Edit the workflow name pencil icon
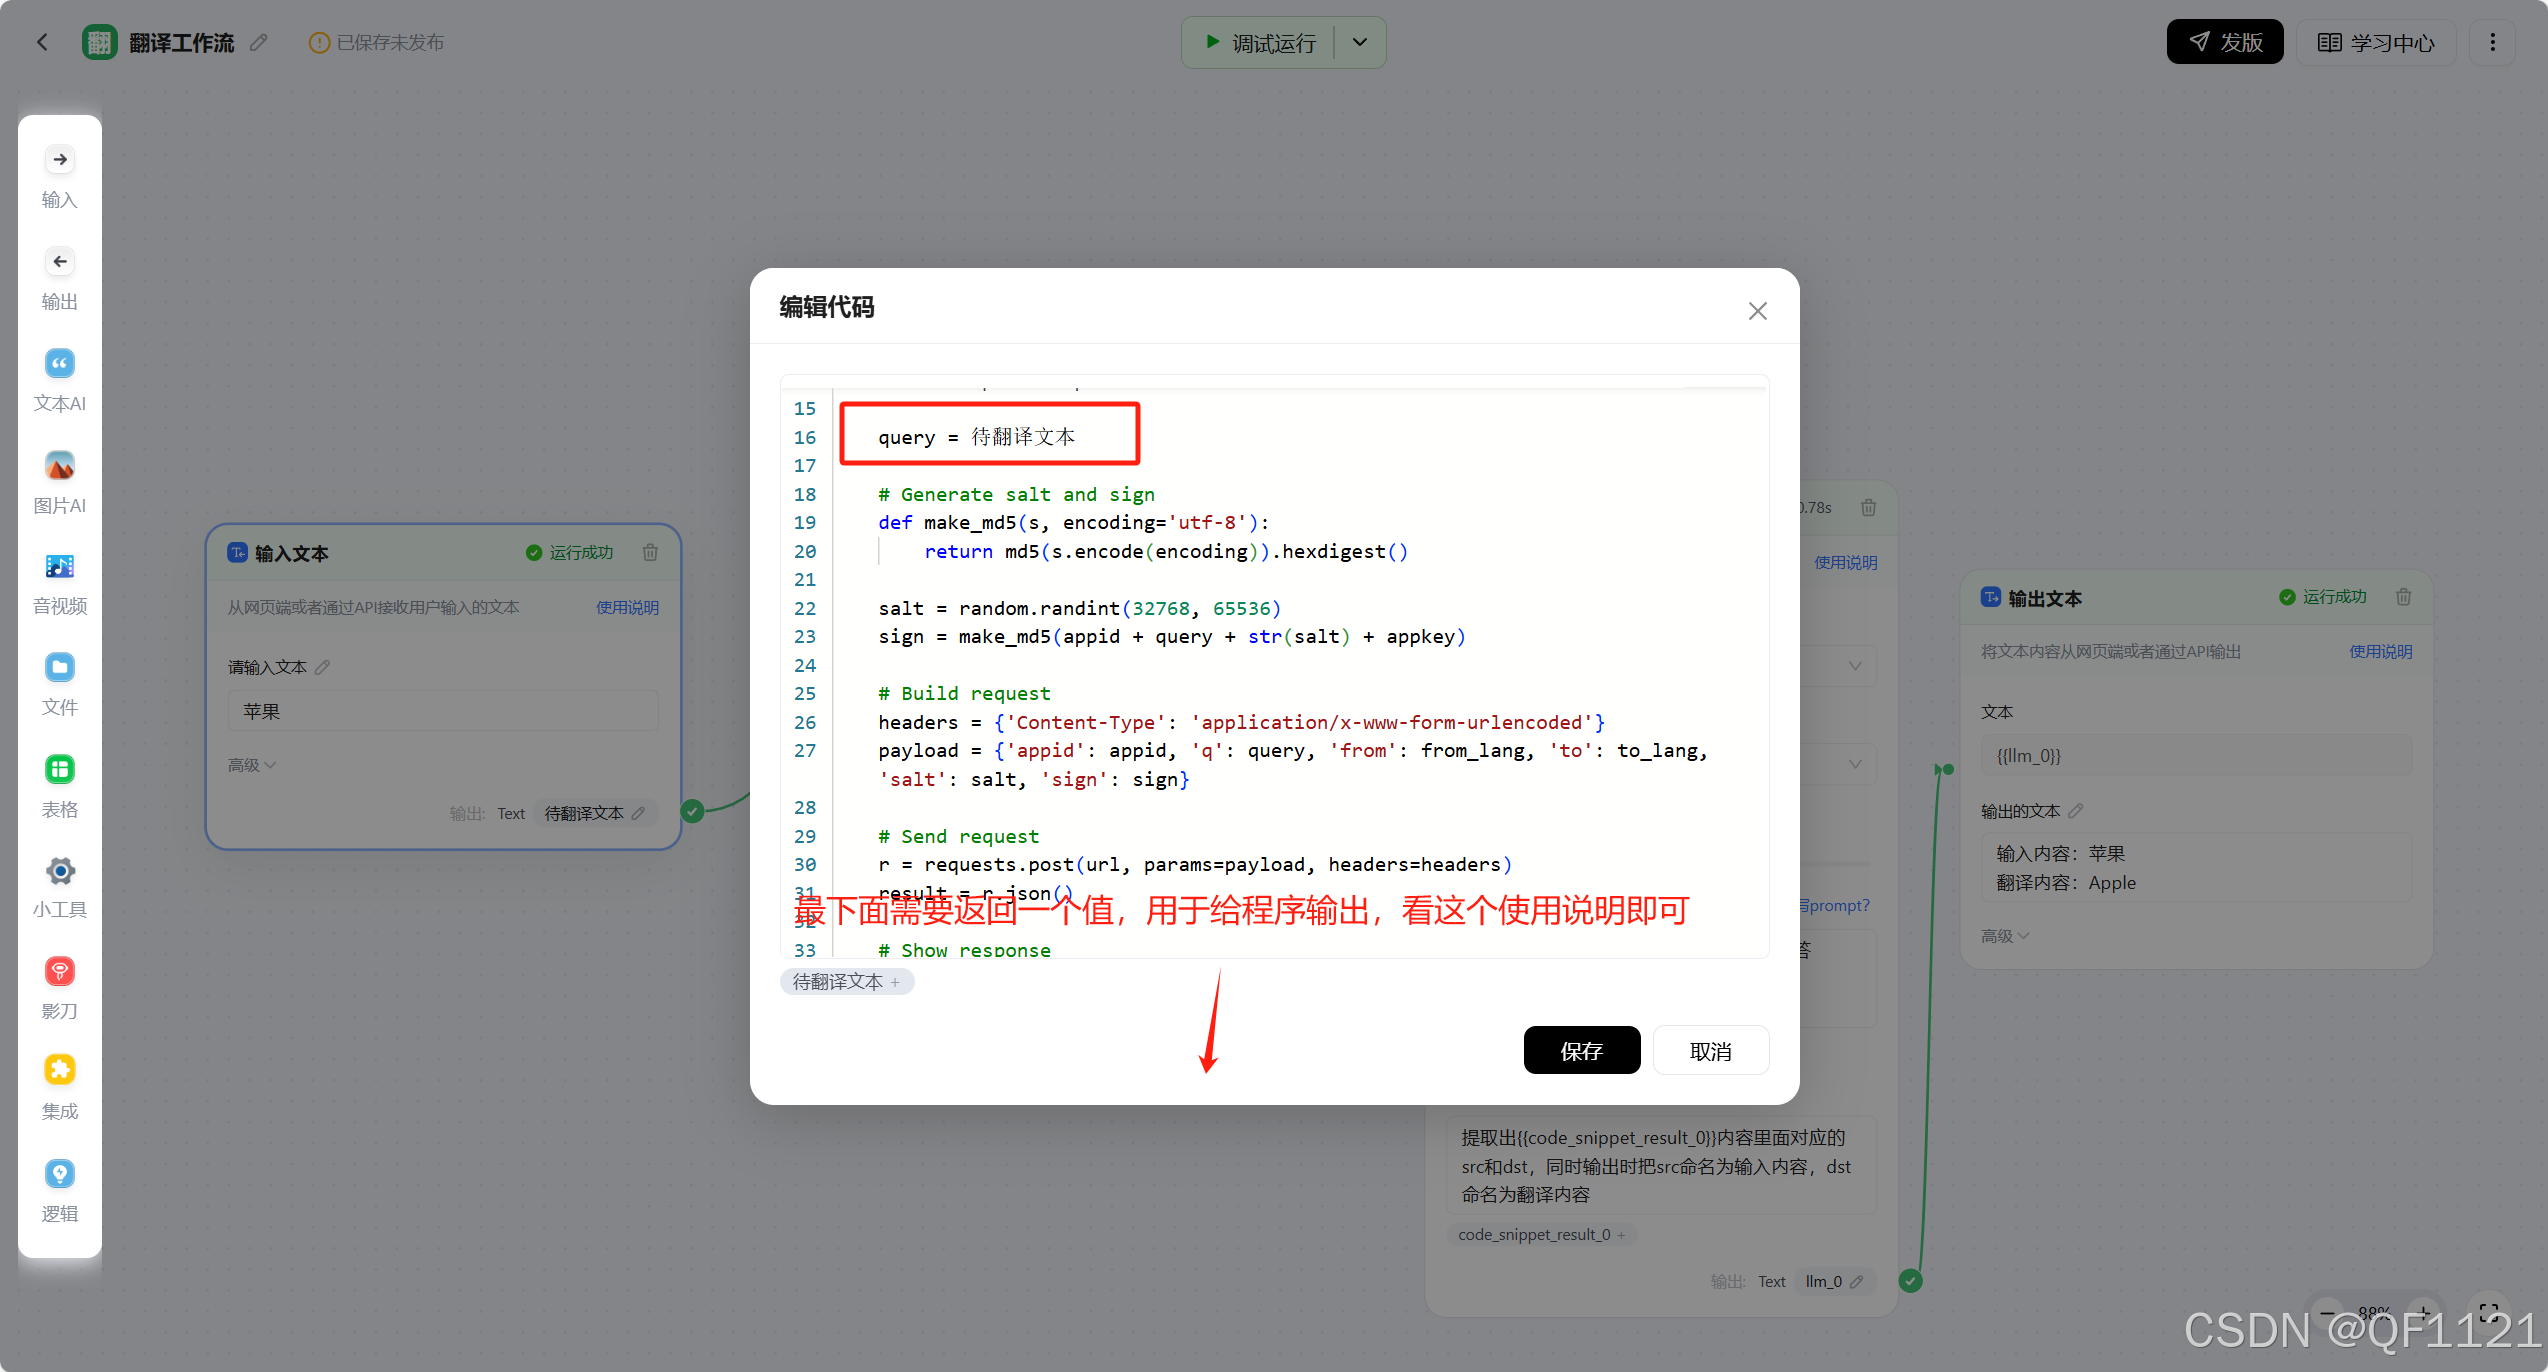 259,42
